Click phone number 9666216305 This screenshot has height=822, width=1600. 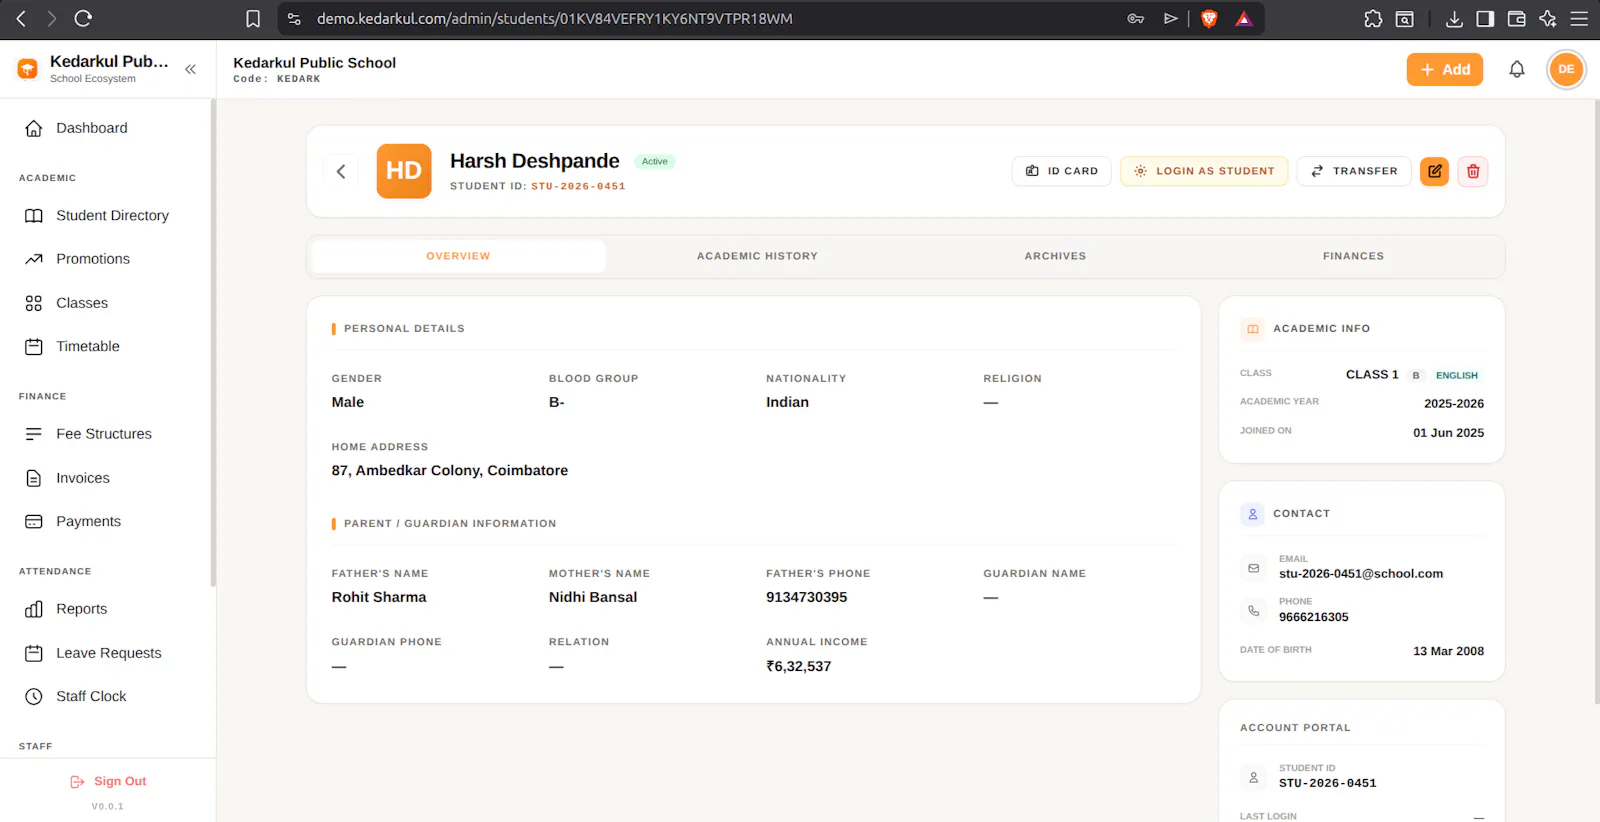click(x=1314, y=617)
